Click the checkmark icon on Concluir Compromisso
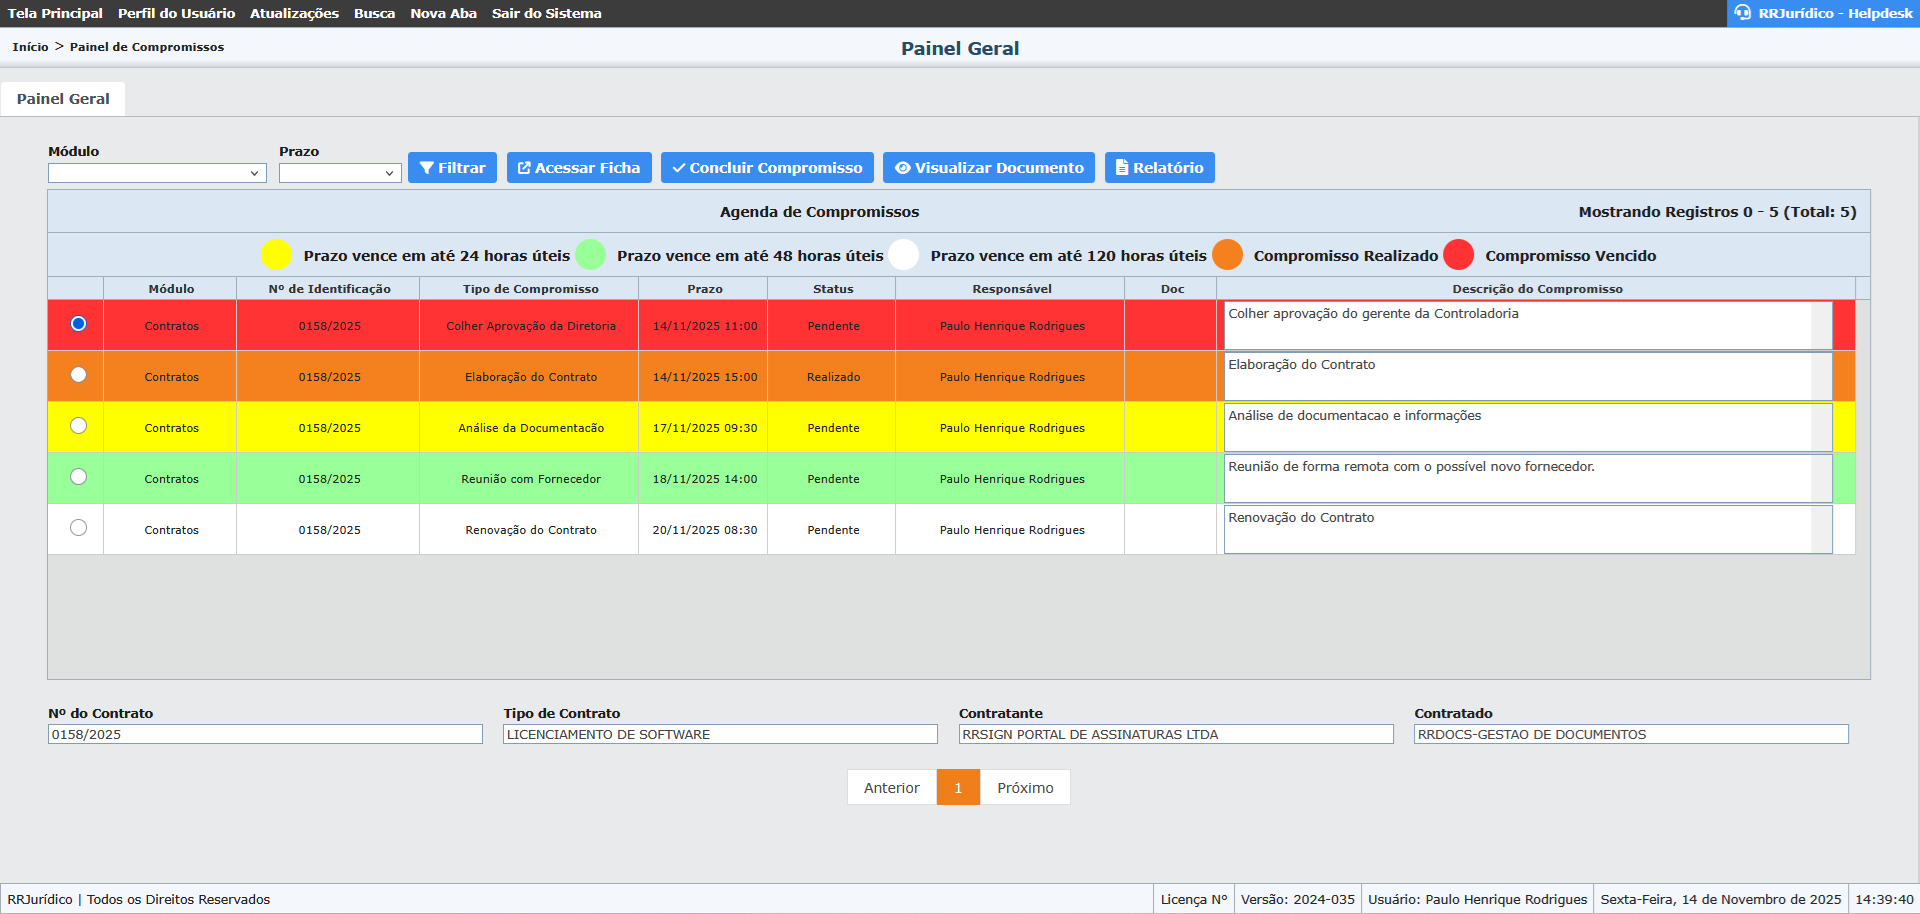 (x=679, y=168)
